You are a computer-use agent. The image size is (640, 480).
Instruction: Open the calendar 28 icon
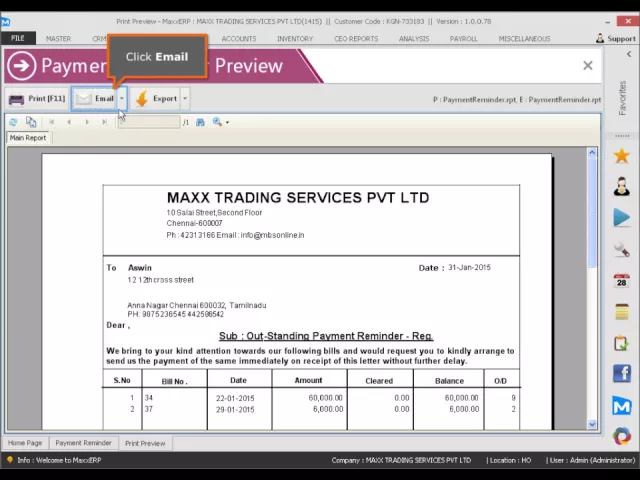[622, 281]
